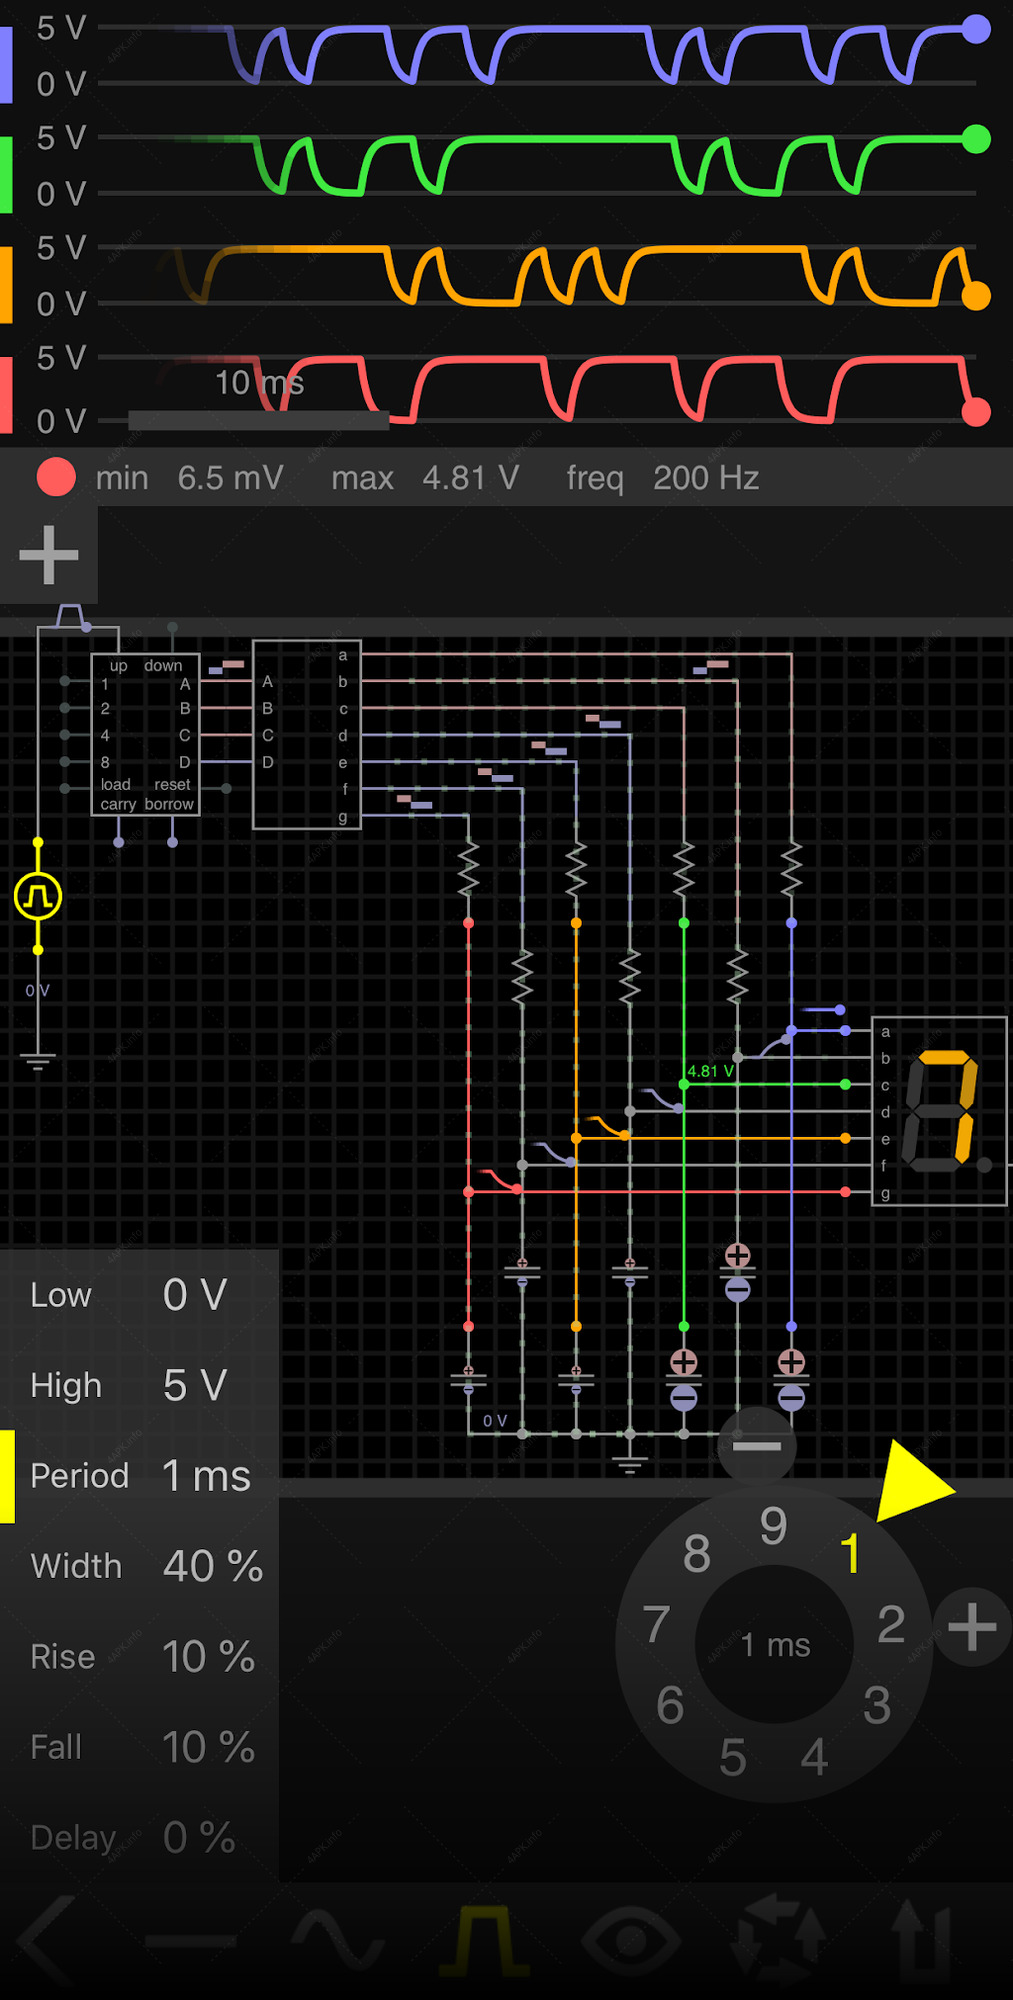This screenshot has width=1013, height=2000.
Task: Tap the clock probe symbol above counter
Action: 70,616
